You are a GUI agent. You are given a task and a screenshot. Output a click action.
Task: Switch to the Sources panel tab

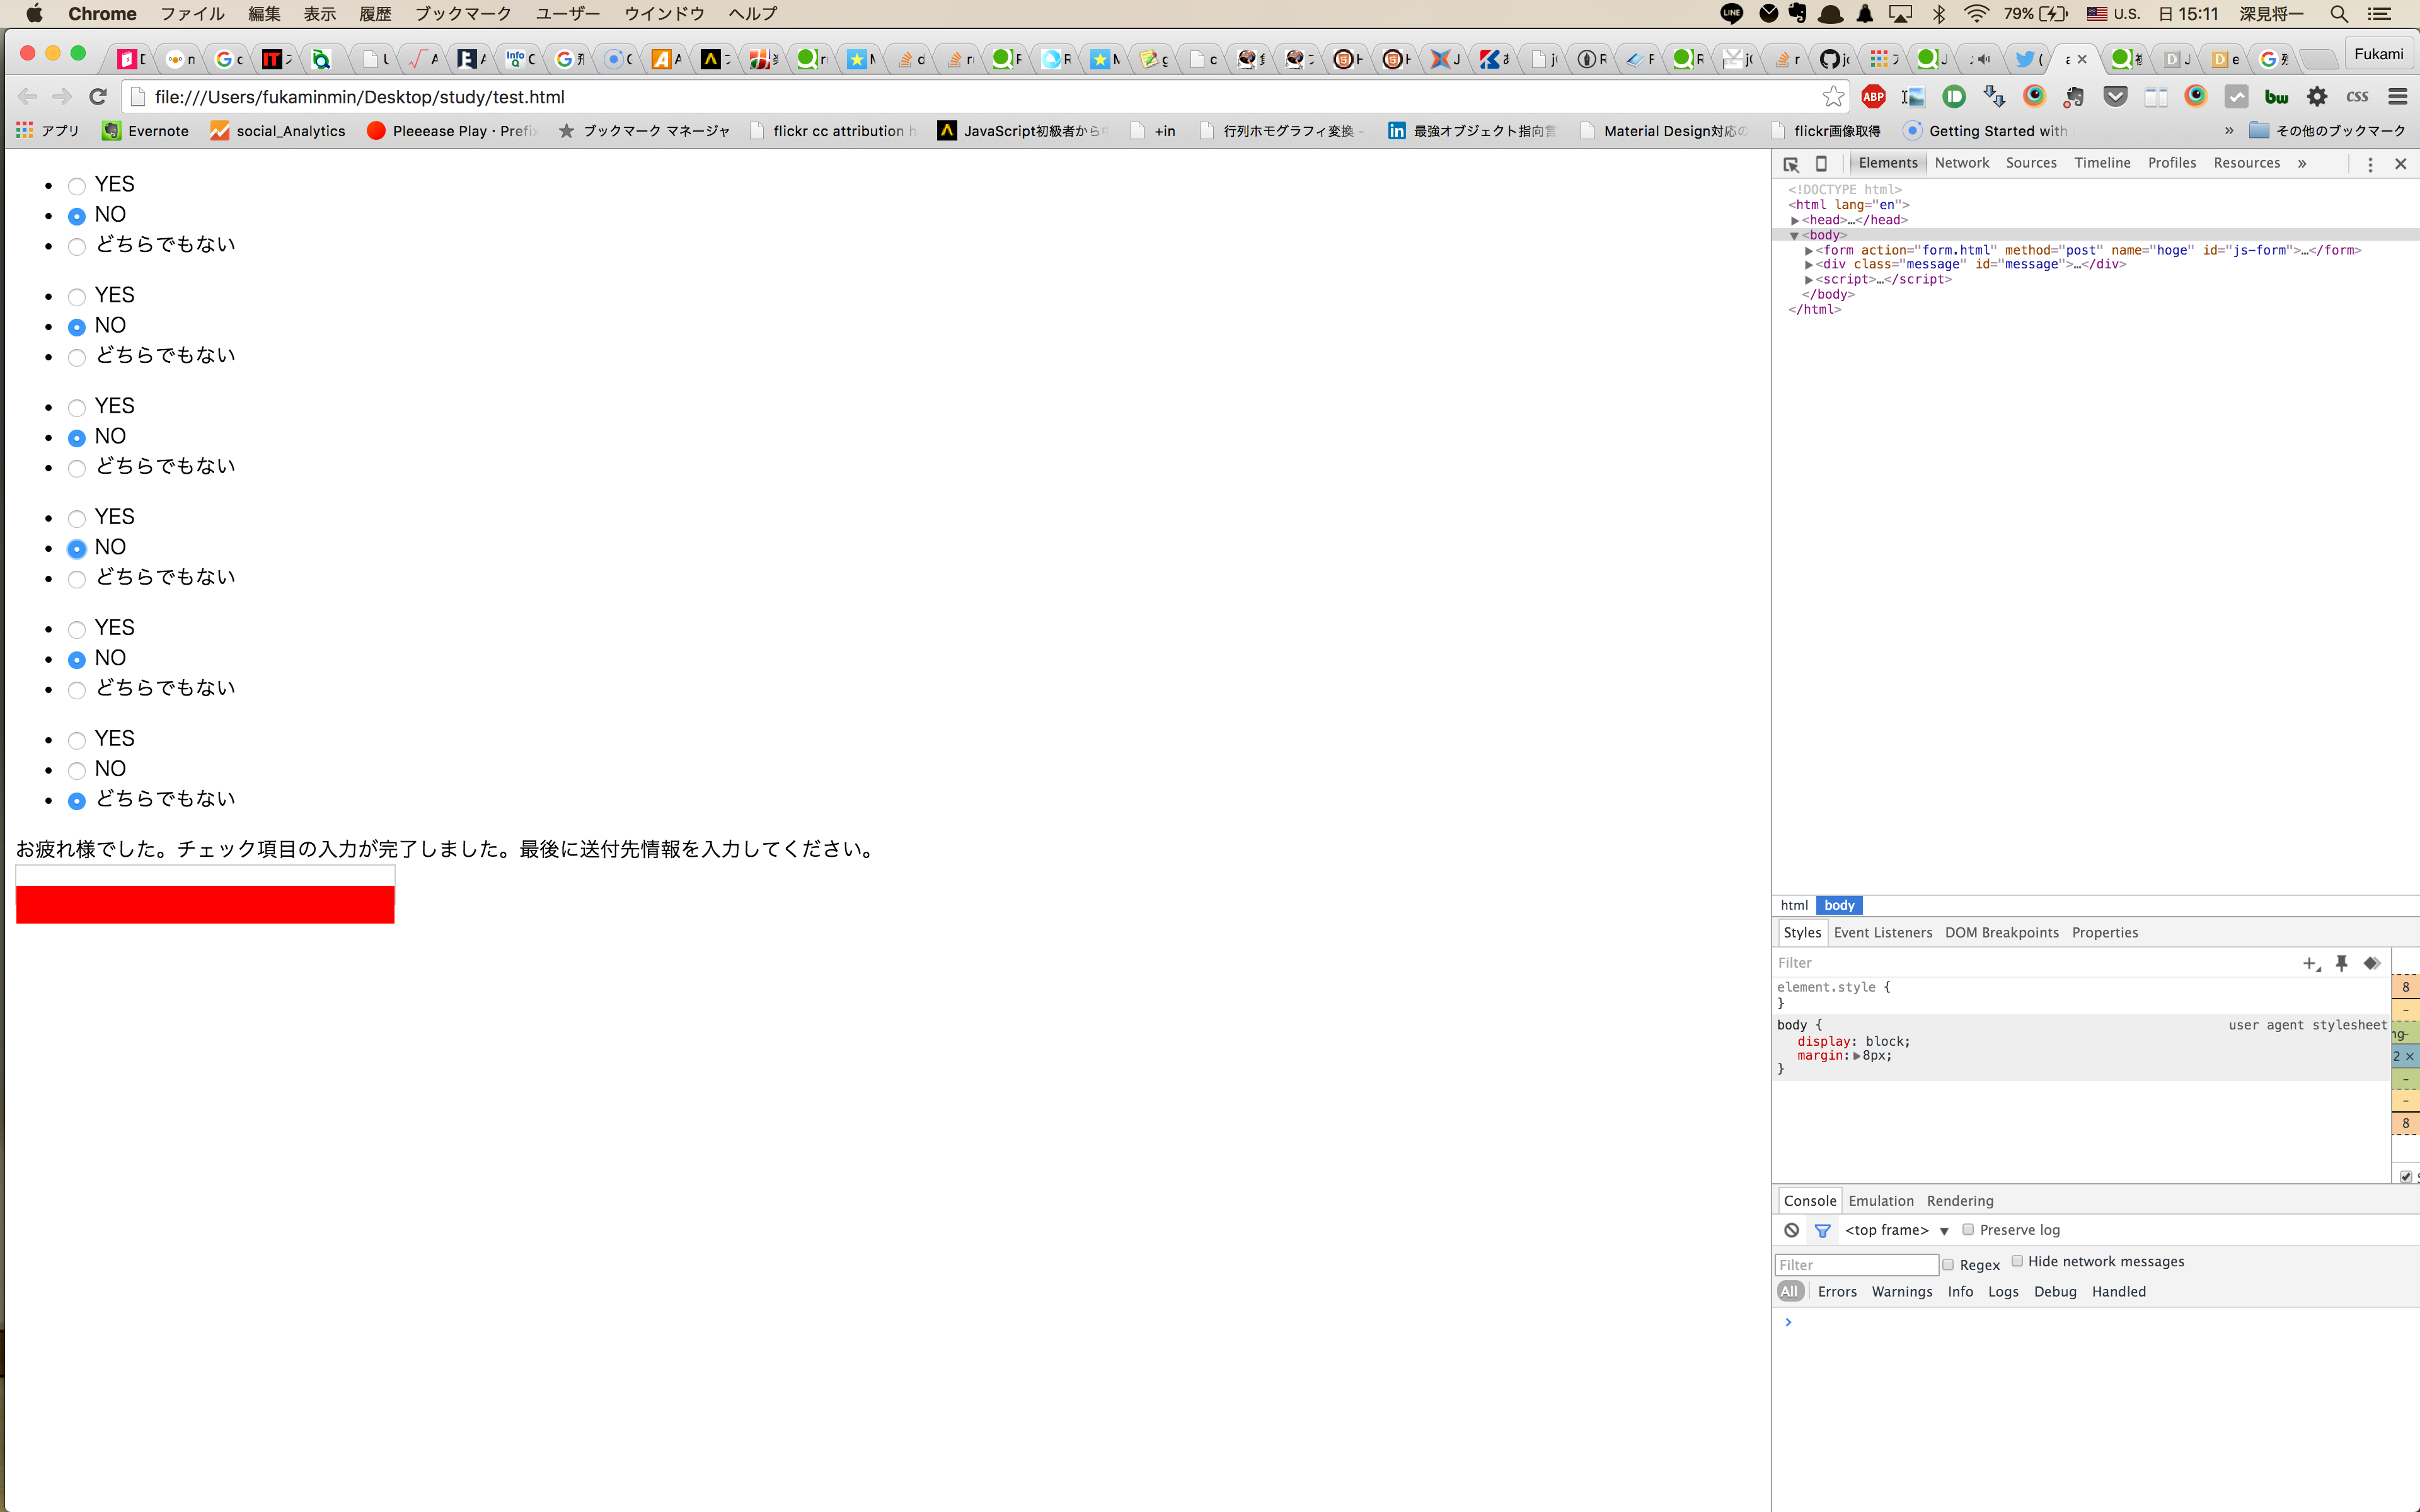click(2031, 163)
